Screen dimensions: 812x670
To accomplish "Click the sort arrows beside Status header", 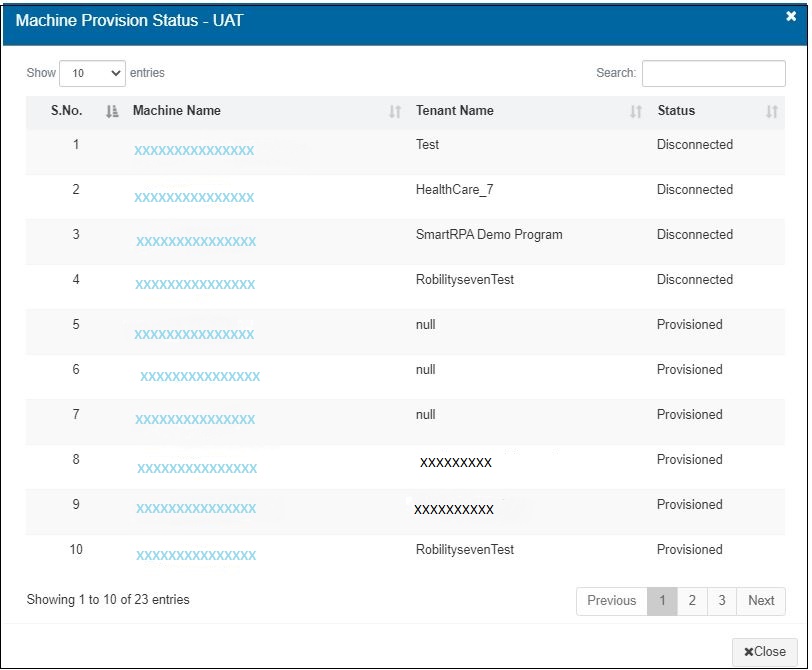I will (771, 112).
